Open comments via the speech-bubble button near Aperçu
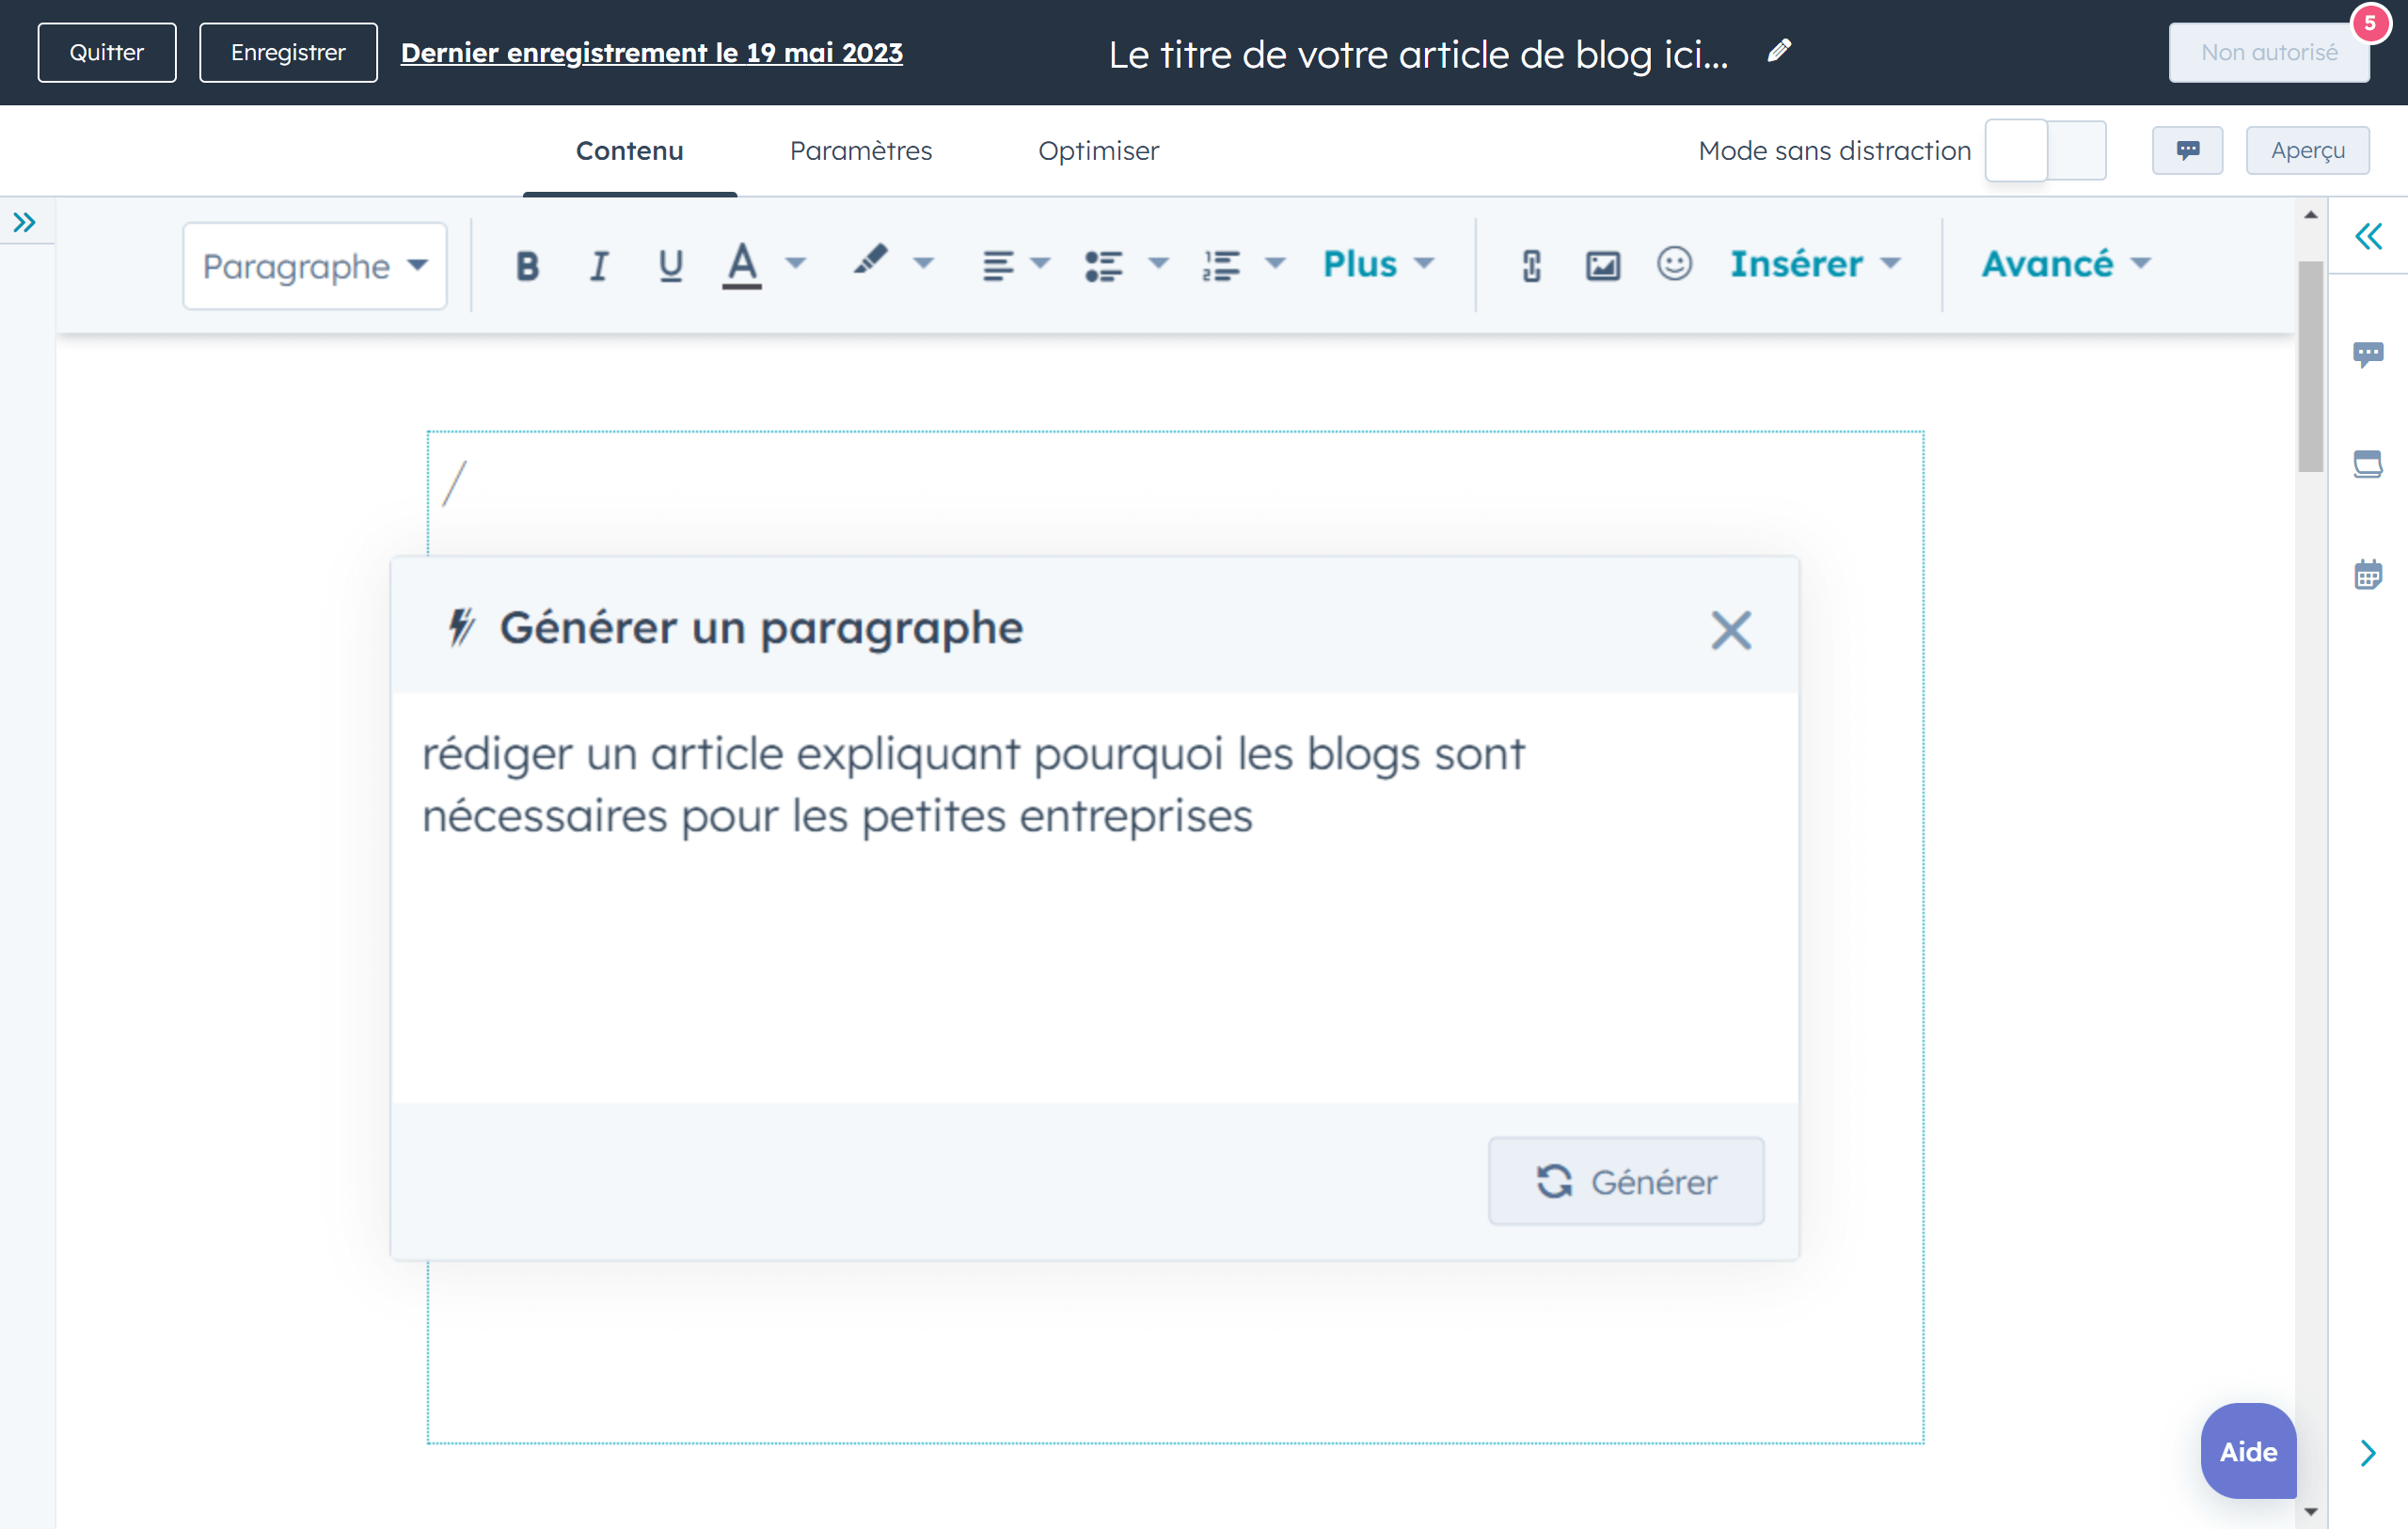 (2187, 150)
